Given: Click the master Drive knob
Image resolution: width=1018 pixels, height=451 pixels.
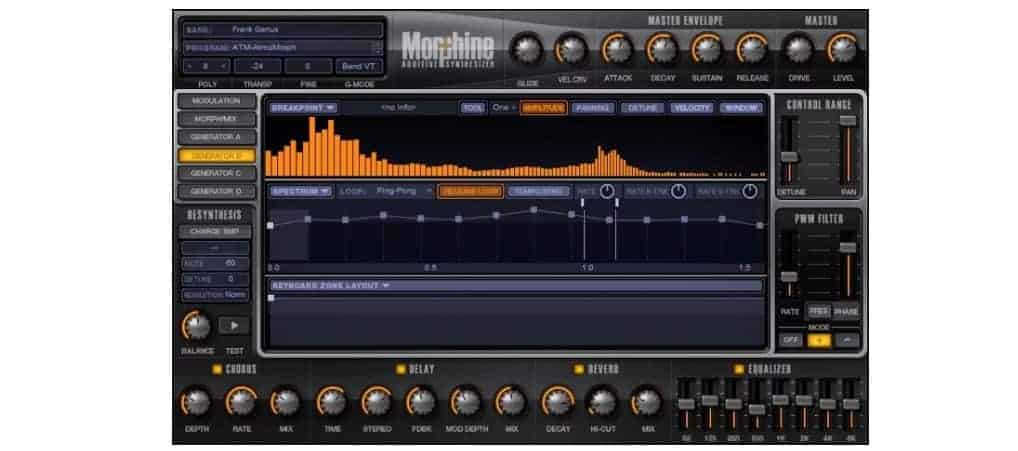Looking at the screenshot, I should [799, 49].
